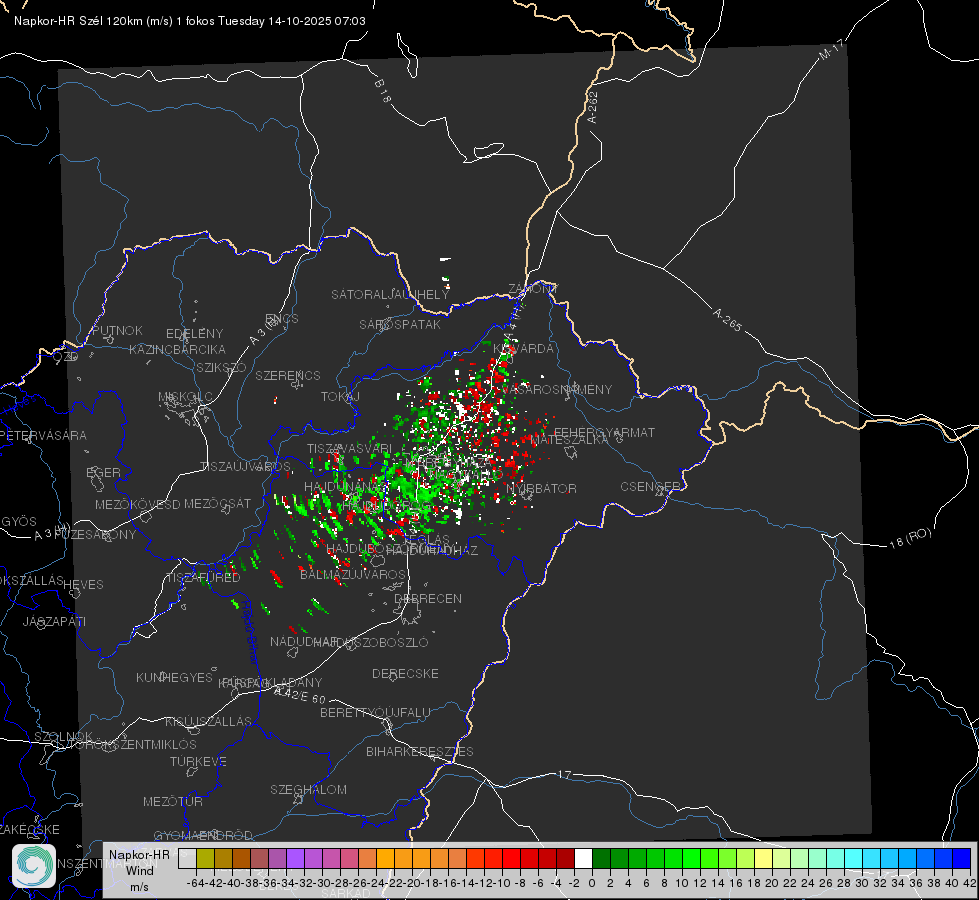This screenshot has height=900, width=979.
Task: Click the JÁSZAPÁTI city label
Action: pos(54,621)
